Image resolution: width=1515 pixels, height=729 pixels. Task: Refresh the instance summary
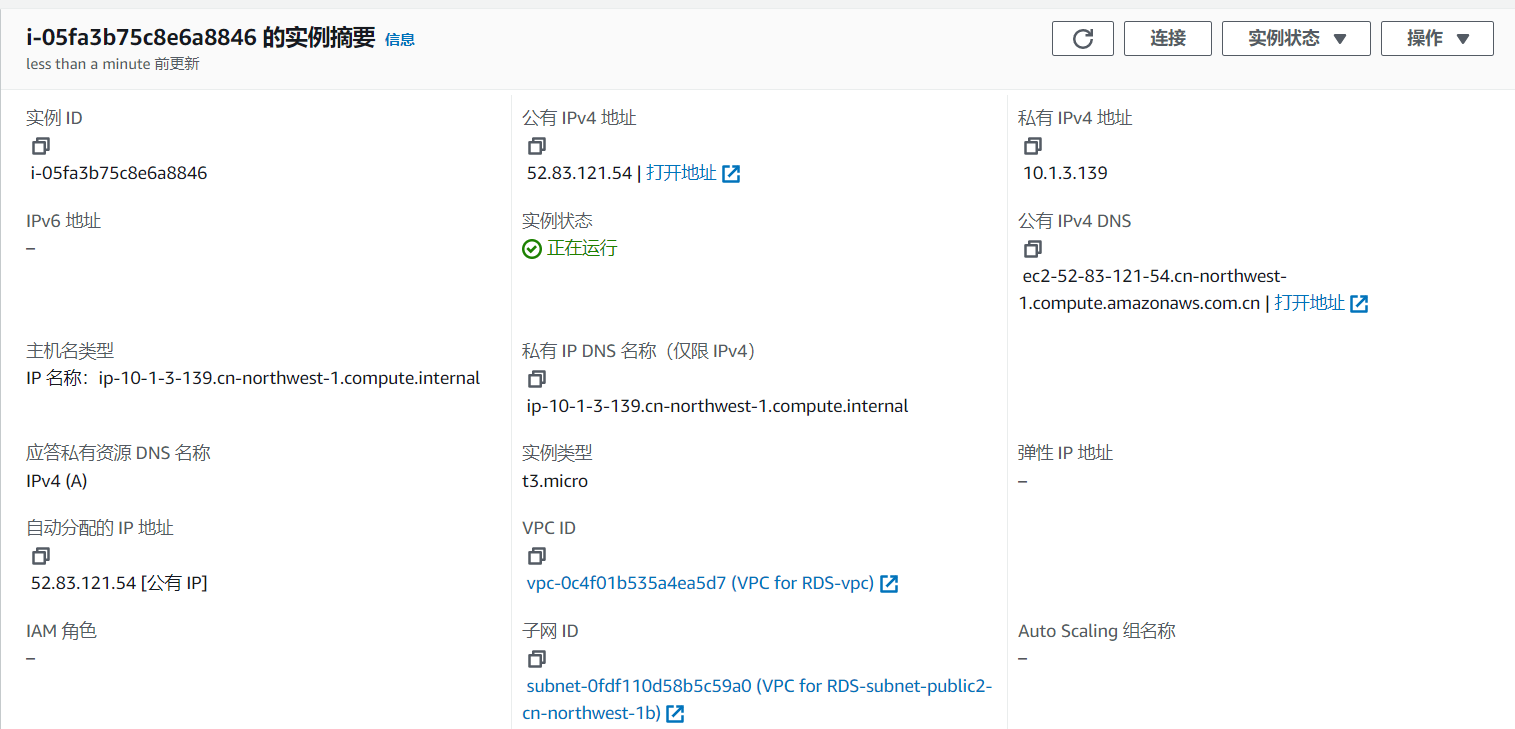click(1082, 38)
